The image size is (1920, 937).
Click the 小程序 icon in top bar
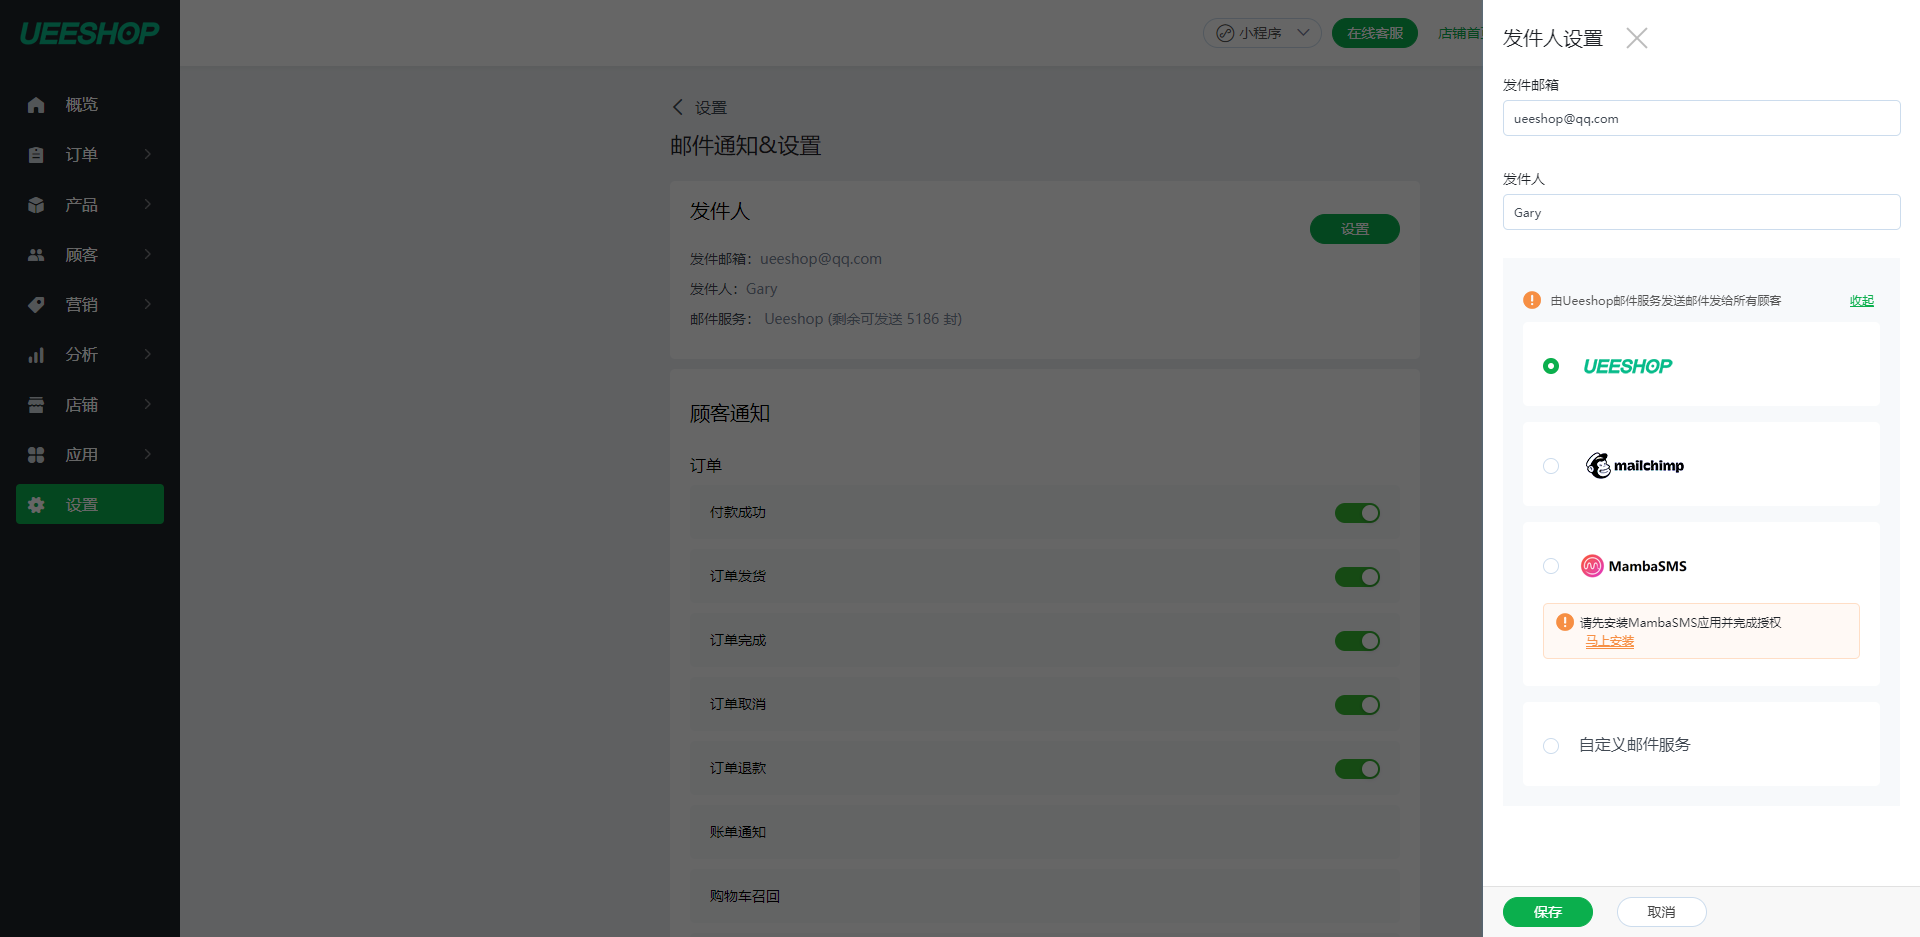click(1225, 33)
